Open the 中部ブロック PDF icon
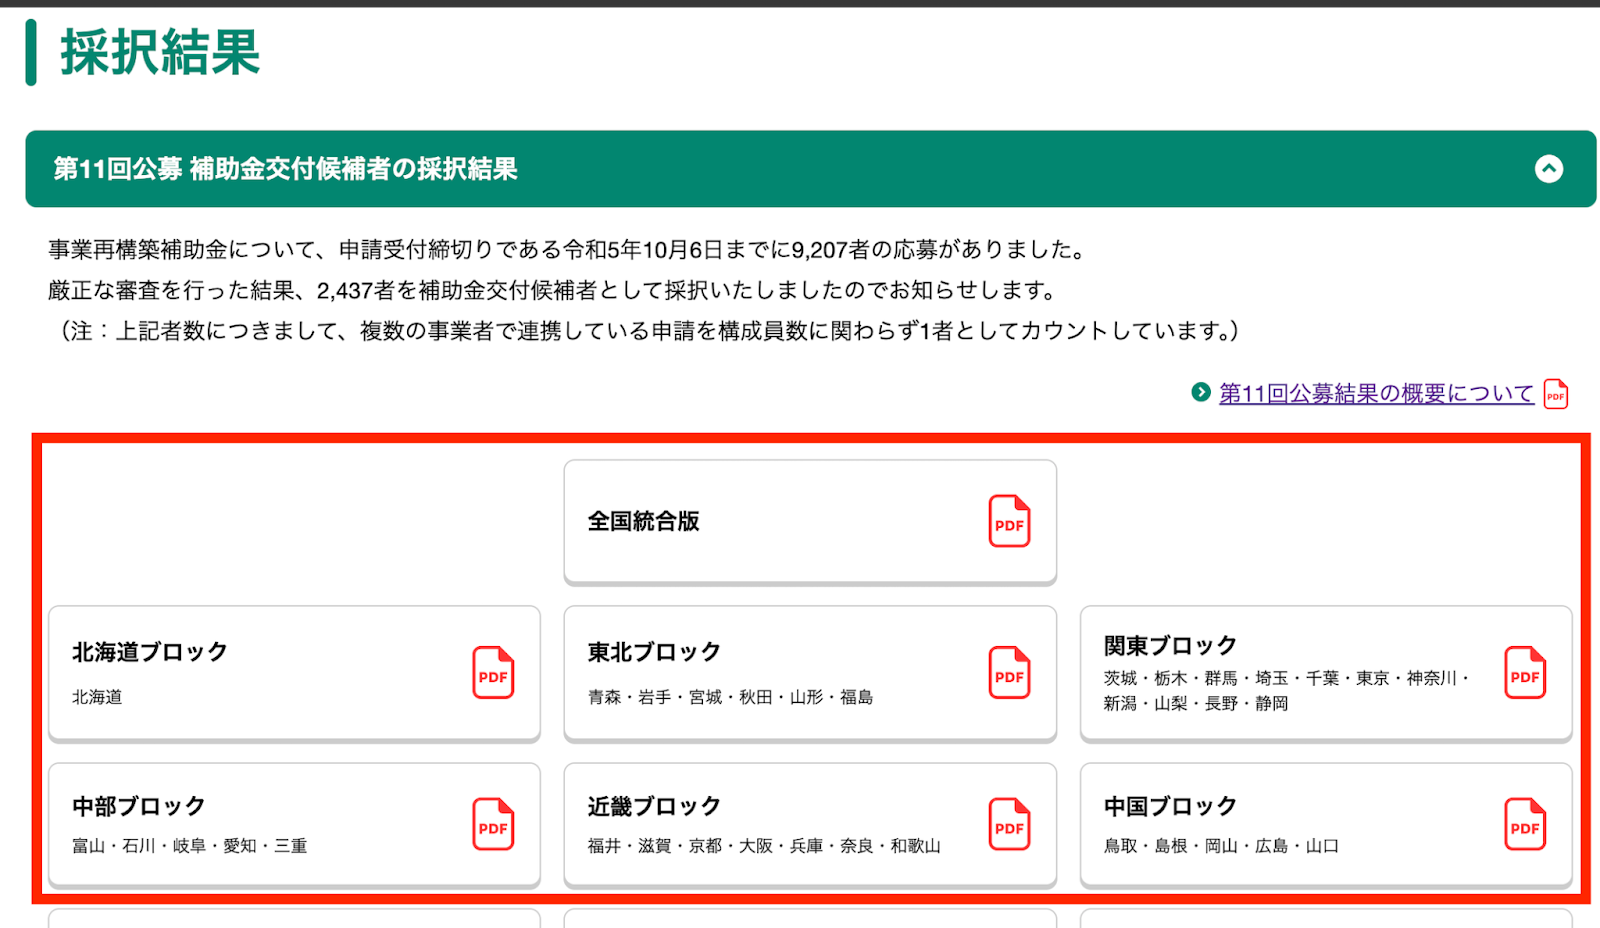The height and width of the screenshot is (928, 1600). point(493,824)
